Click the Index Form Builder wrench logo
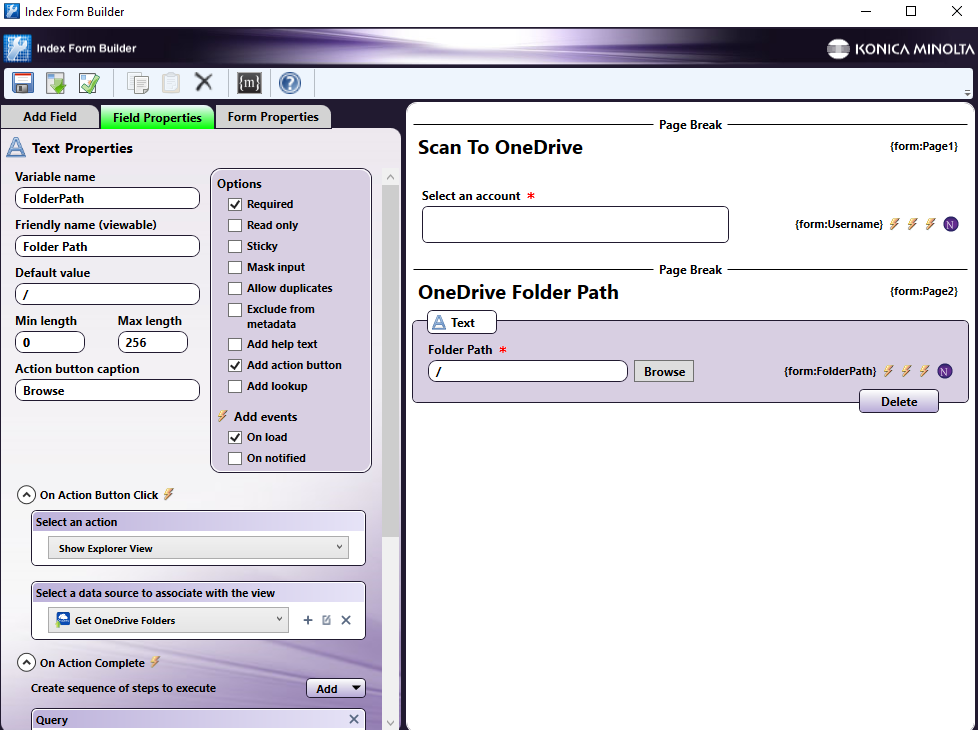The height and width of the screenshot is (730, 978). 17,48
